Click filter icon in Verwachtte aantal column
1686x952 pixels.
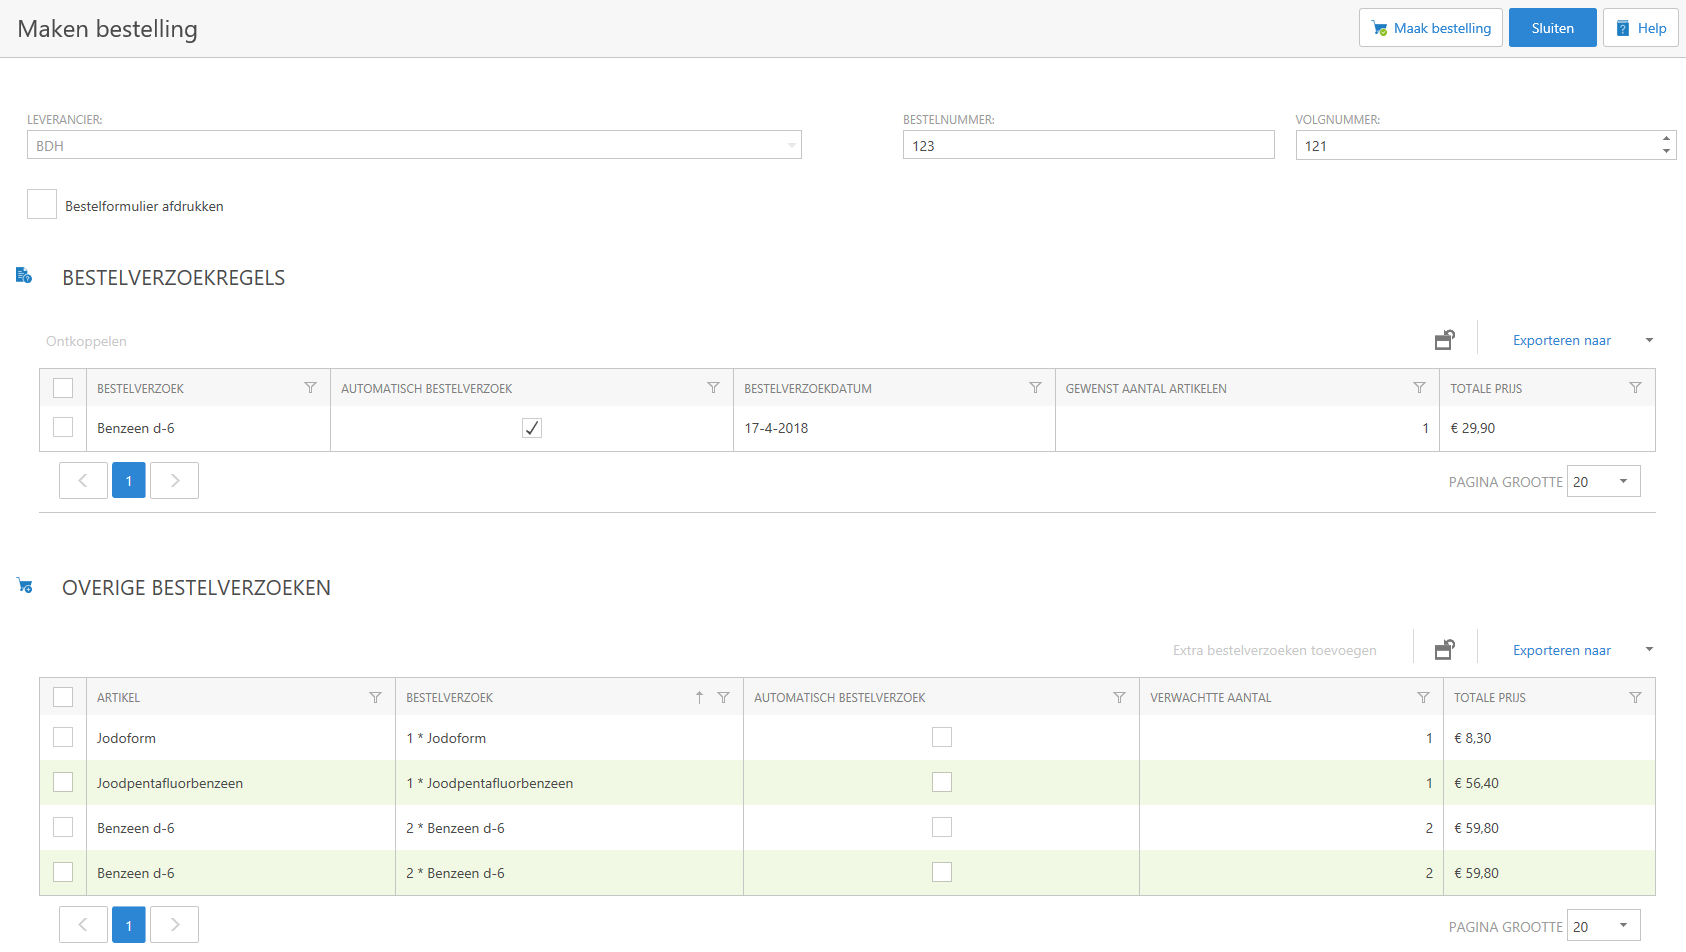point(1423,697)
